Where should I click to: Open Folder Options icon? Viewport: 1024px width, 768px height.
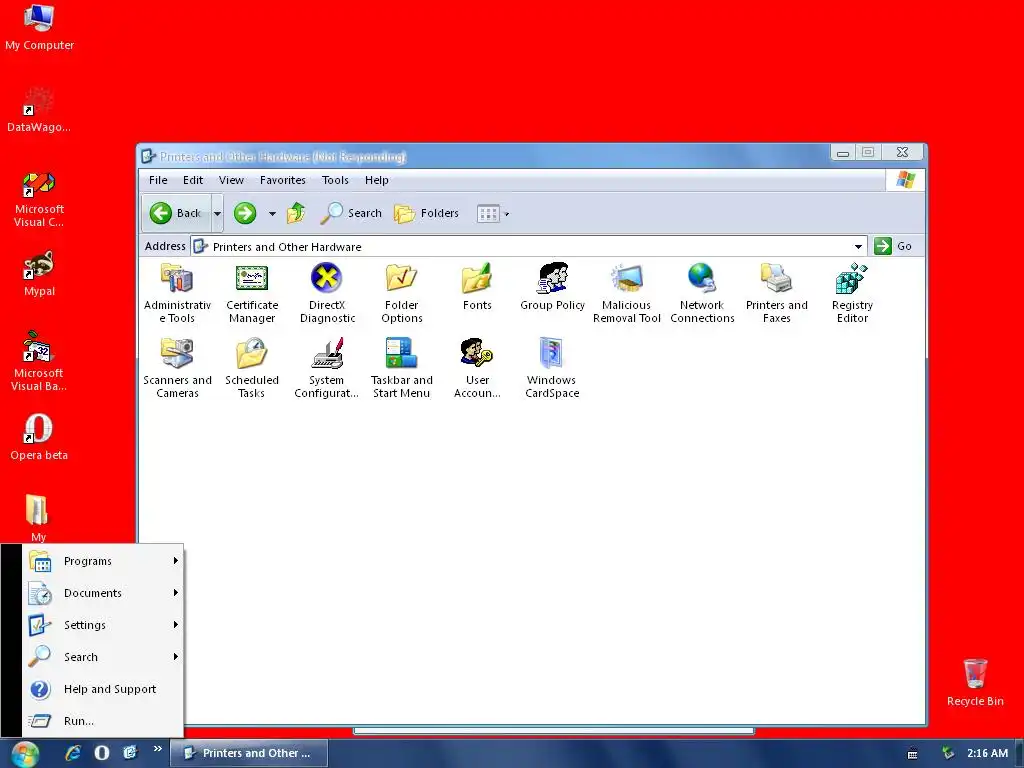402,293
